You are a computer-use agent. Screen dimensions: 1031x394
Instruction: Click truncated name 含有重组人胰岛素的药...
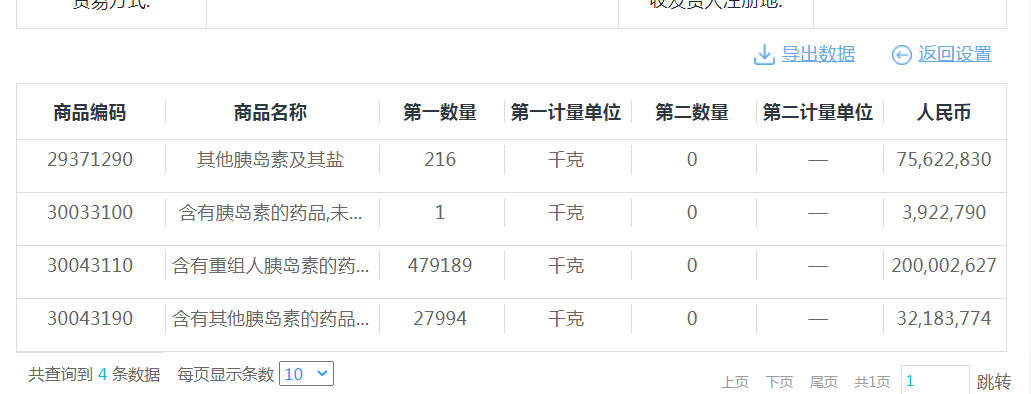[x=270, y=266]
